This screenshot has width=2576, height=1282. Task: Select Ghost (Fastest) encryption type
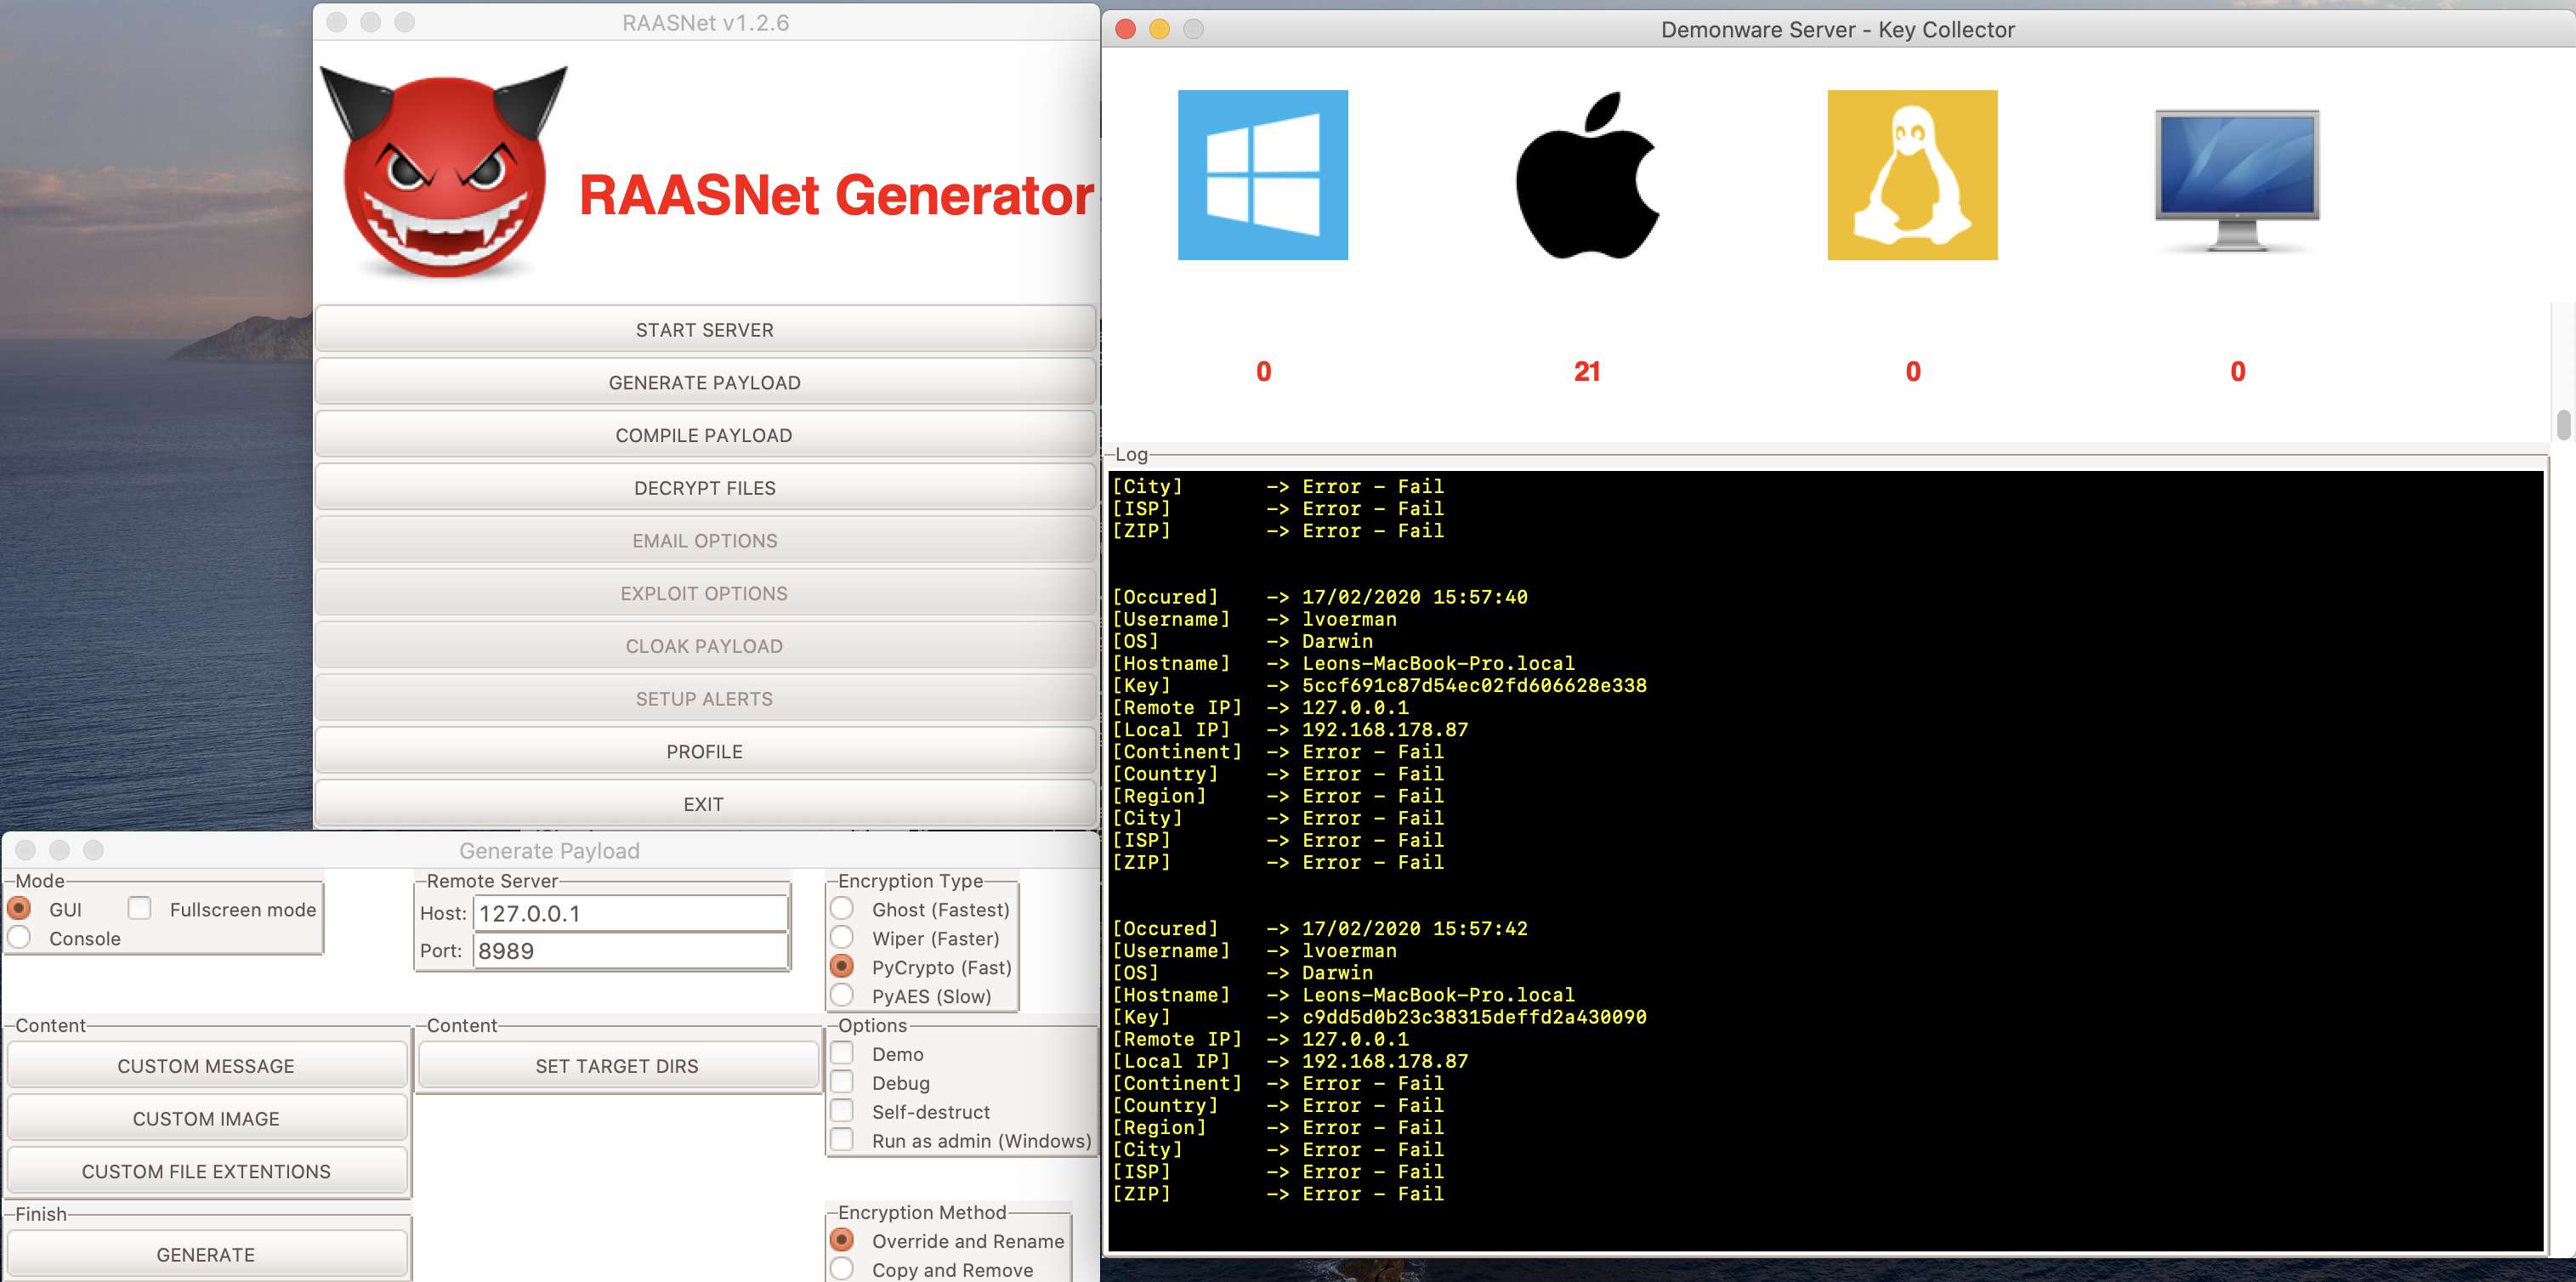[841, 909]
